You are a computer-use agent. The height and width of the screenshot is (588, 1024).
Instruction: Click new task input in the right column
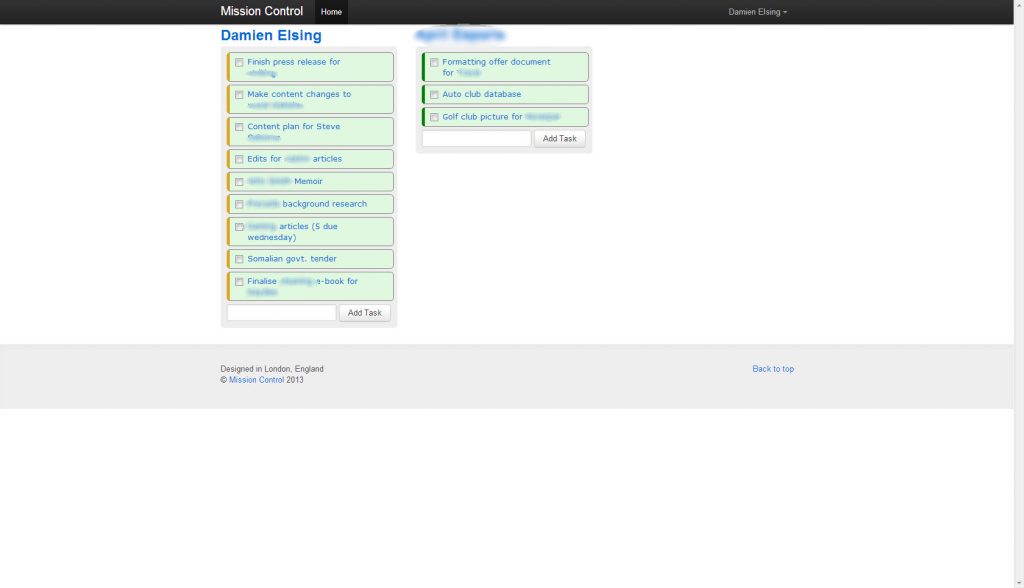[x=476, y=139]
